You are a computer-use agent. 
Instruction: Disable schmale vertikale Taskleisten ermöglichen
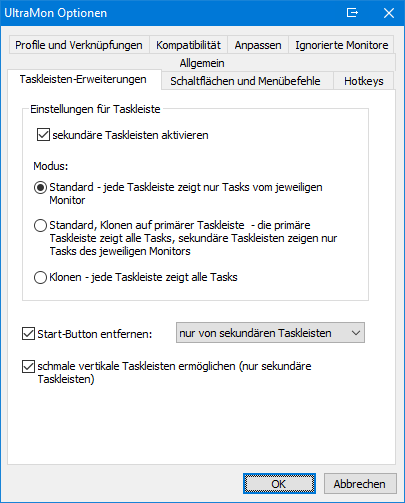click(28, 366)
